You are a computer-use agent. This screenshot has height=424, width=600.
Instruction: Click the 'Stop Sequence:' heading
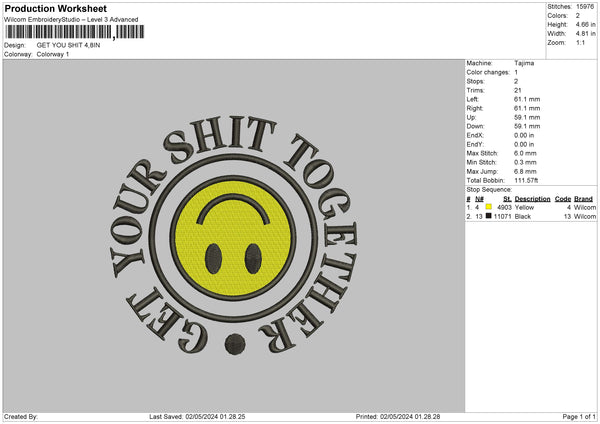(489, 190)
